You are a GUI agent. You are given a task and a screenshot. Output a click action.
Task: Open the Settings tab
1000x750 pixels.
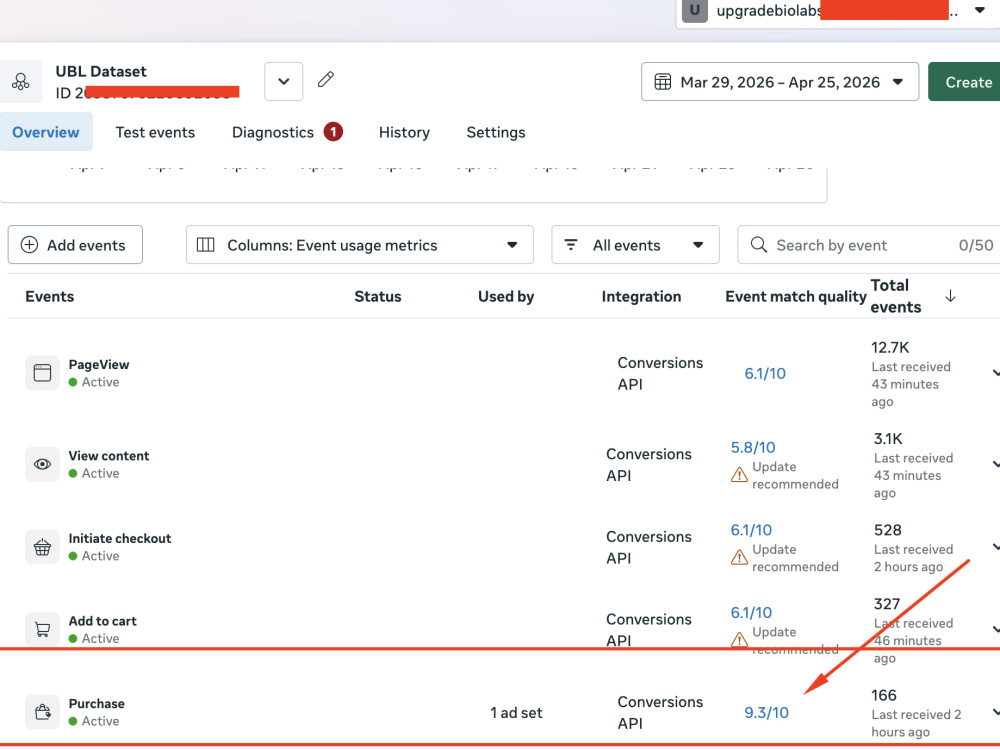tap(496, 132)
